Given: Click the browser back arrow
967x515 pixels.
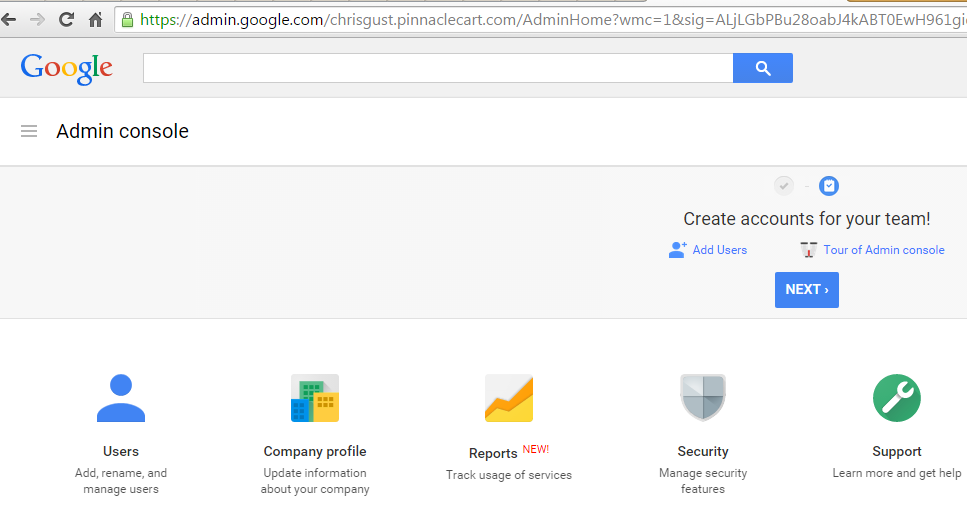Looking at the screenshot, I should (9, 20).
